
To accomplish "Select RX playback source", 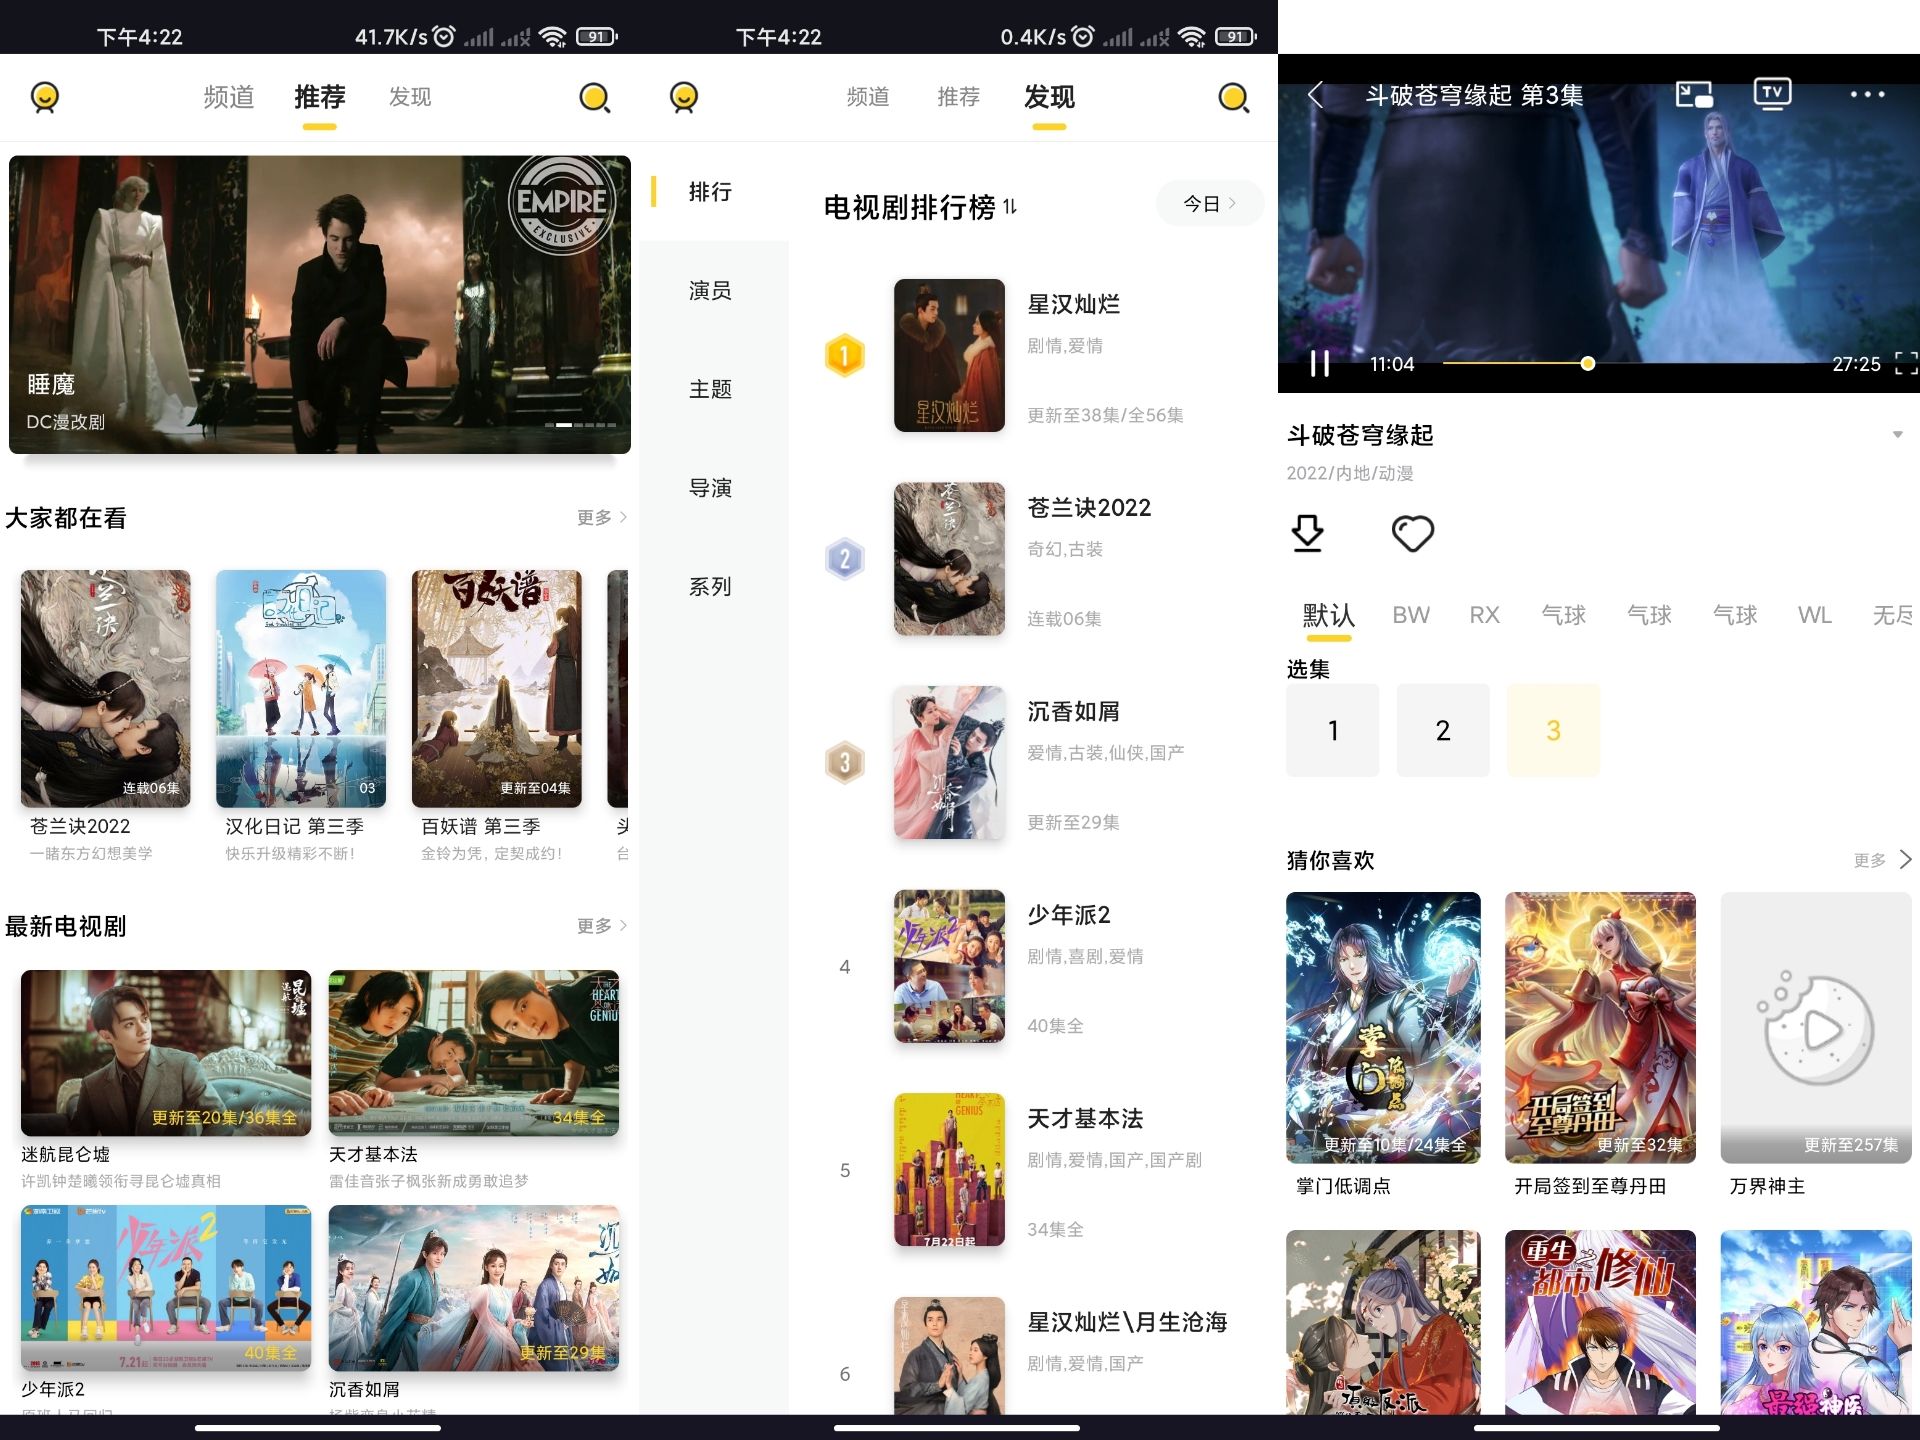I will click(1484, 615).
